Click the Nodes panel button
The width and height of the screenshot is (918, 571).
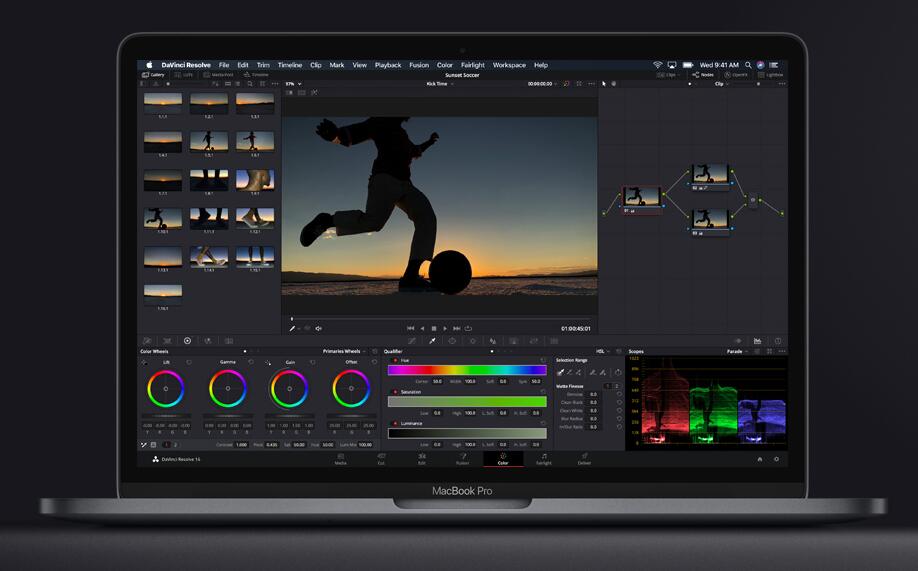tap(704, 75)
